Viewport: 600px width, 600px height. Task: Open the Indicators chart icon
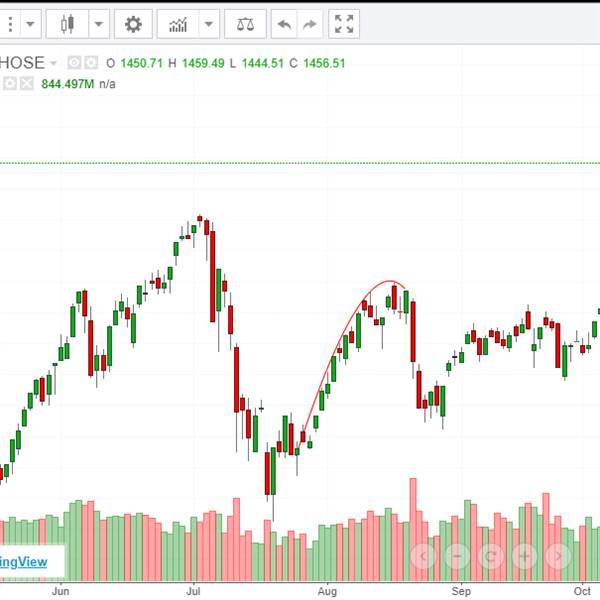[178, 24]
